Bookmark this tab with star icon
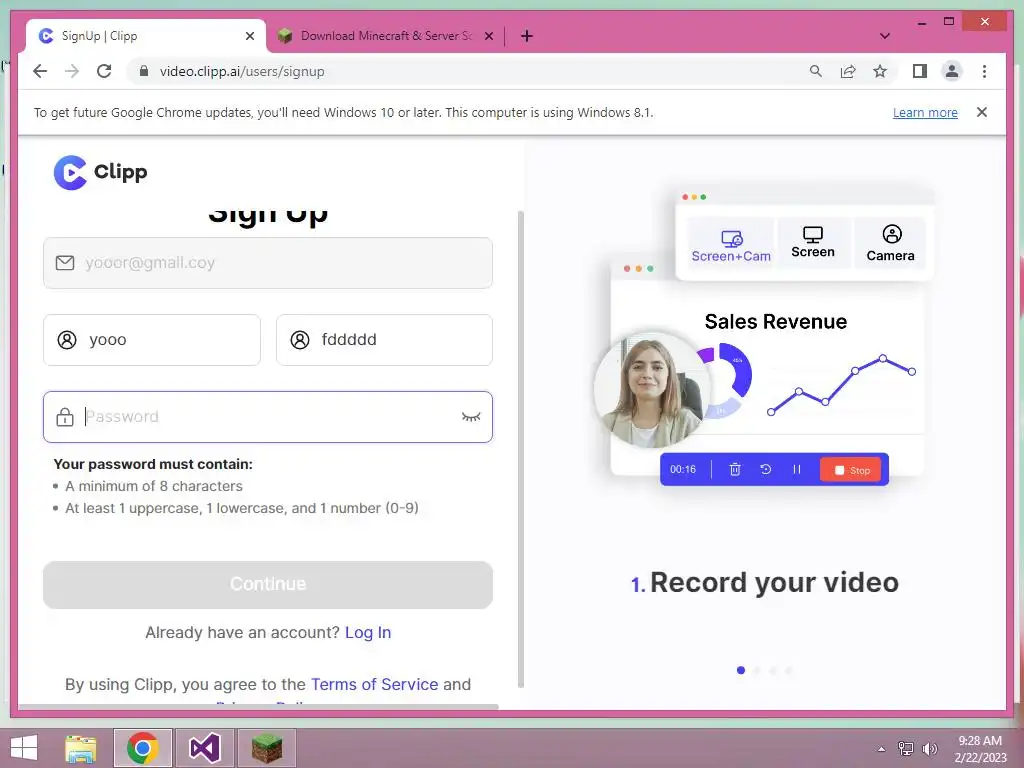Image resolution: width=1024 pixels, height=768 pixels. click(x=880, y=71)
